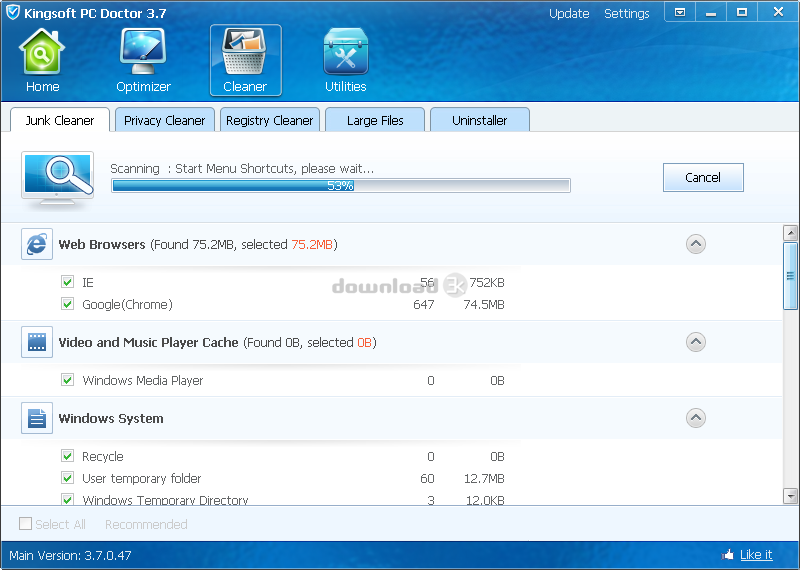
Task: Click the thumbs-up icon beside Like it
Action: tap(728, 555)
